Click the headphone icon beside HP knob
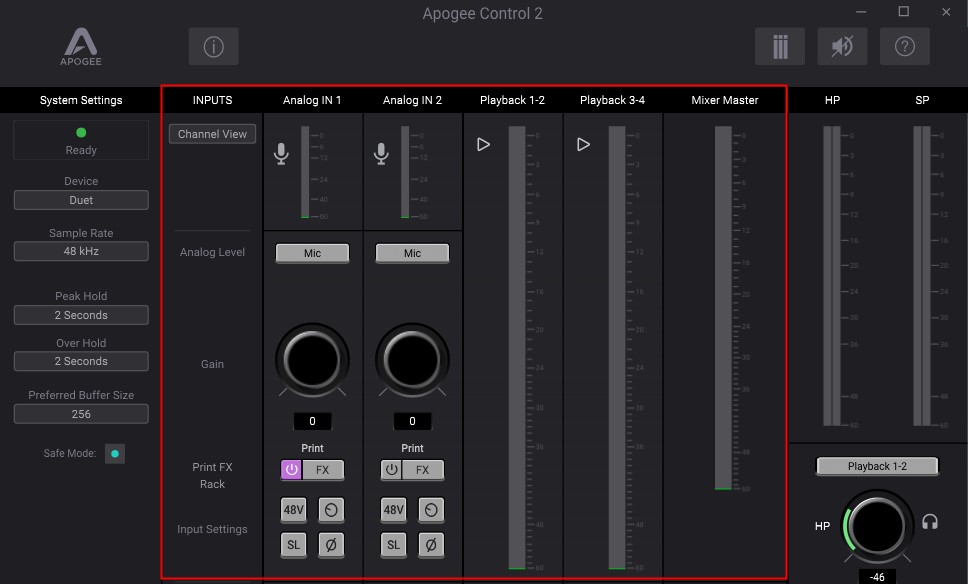Image resolution: width=968 pixels, height=584 pixels. click(930, 522)
